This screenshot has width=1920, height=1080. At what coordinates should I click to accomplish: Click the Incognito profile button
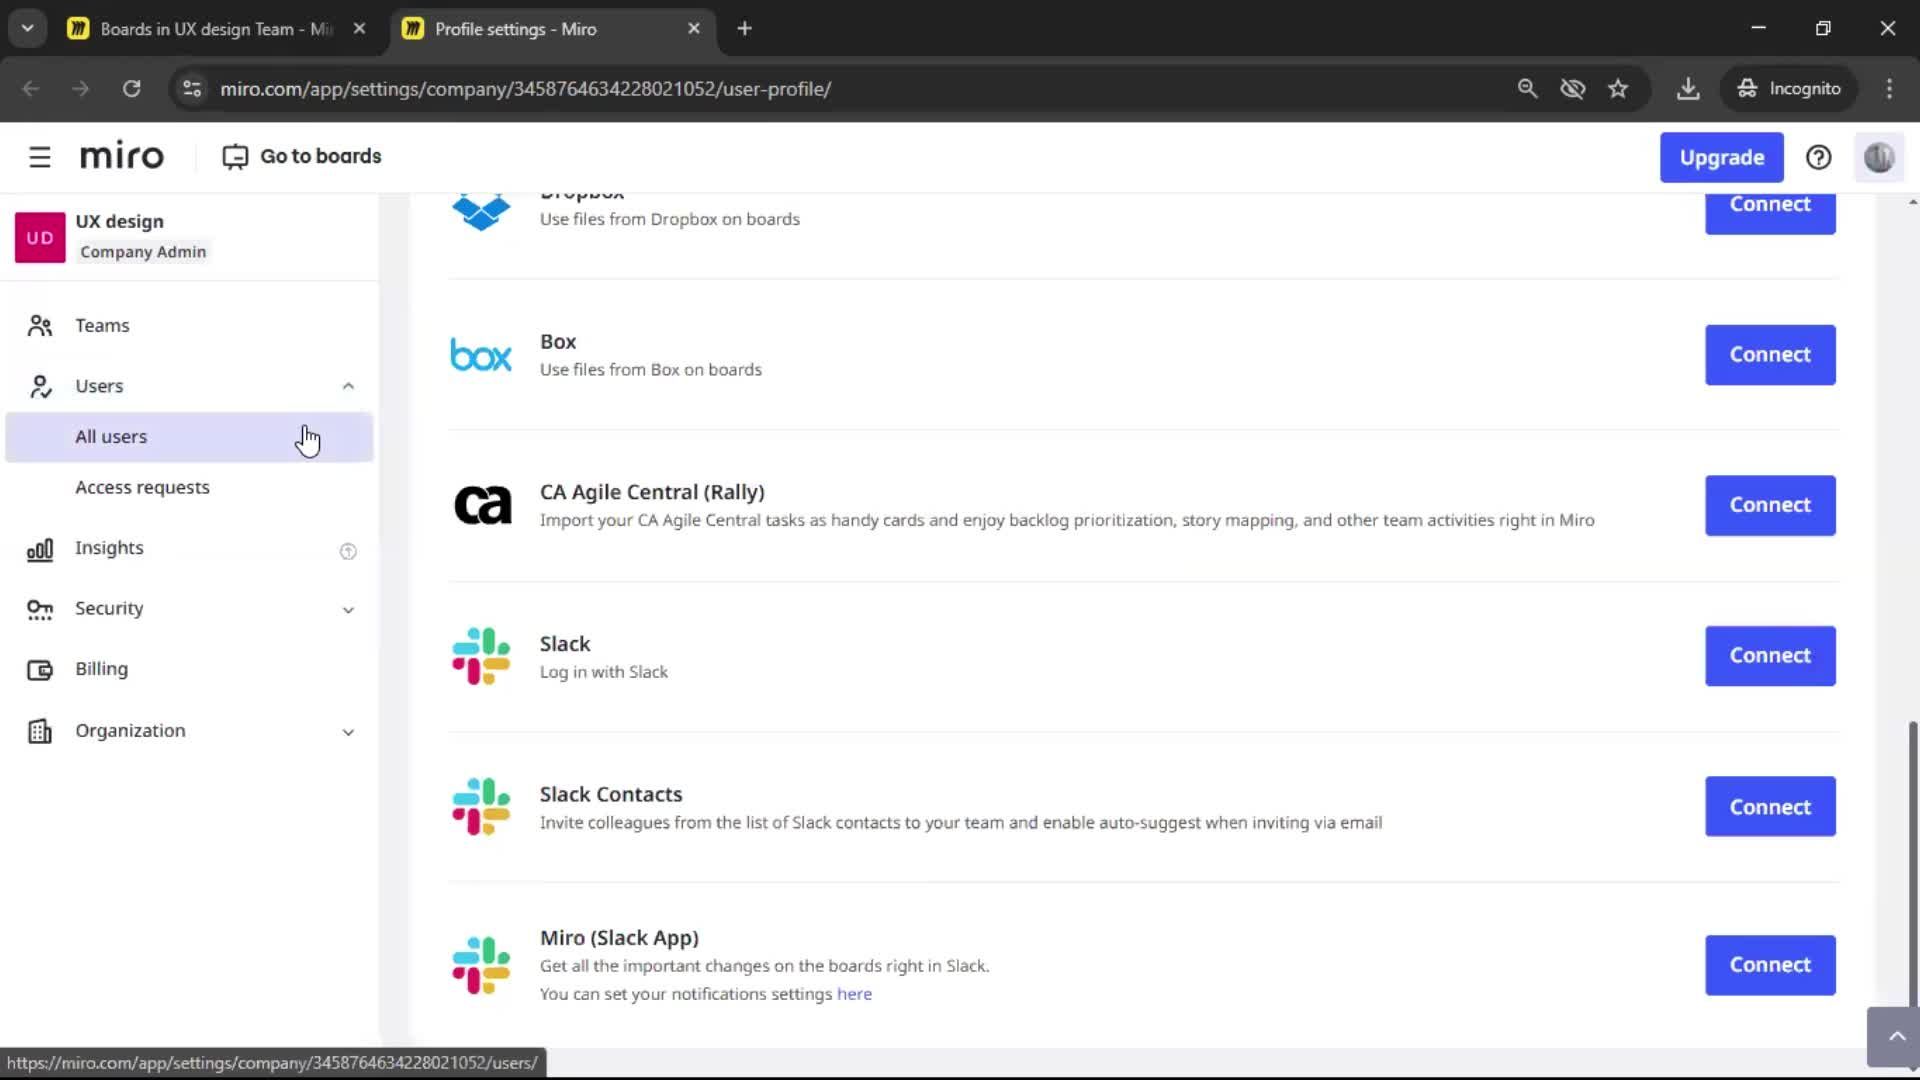point(1789,89)
